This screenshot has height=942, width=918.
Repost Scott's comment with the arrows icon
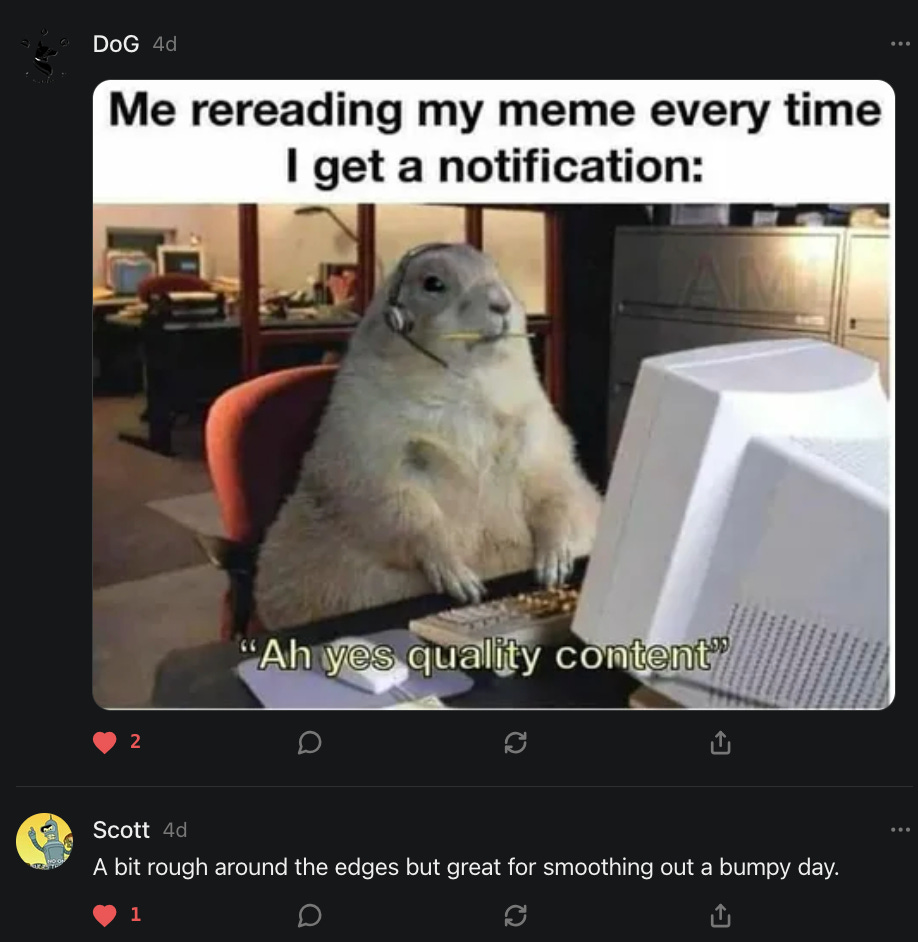[x=515, y=916]
